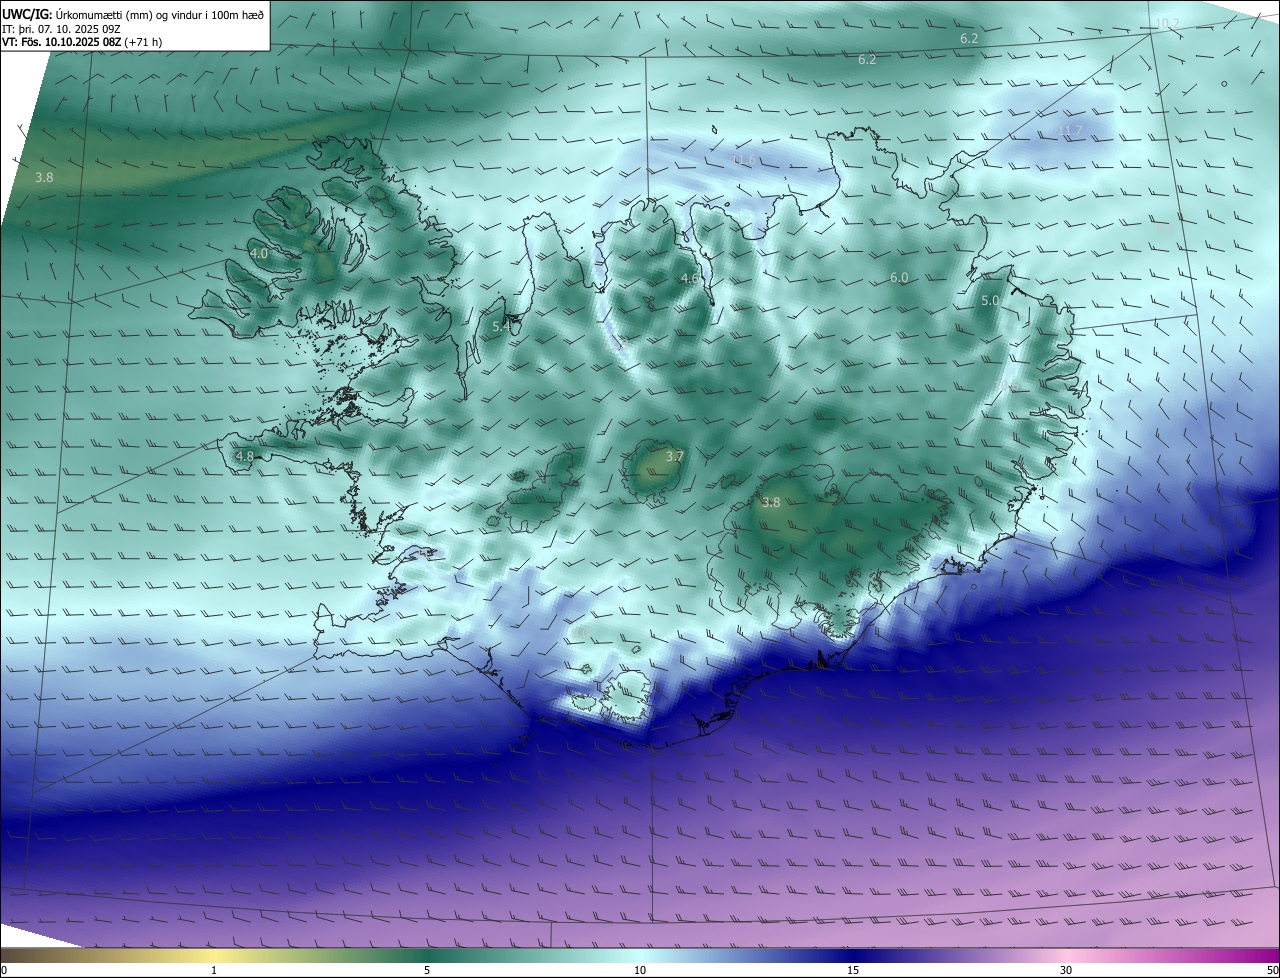Click the 5.4 value label on the map
1280x978 pixels.
tap(501, 326)
